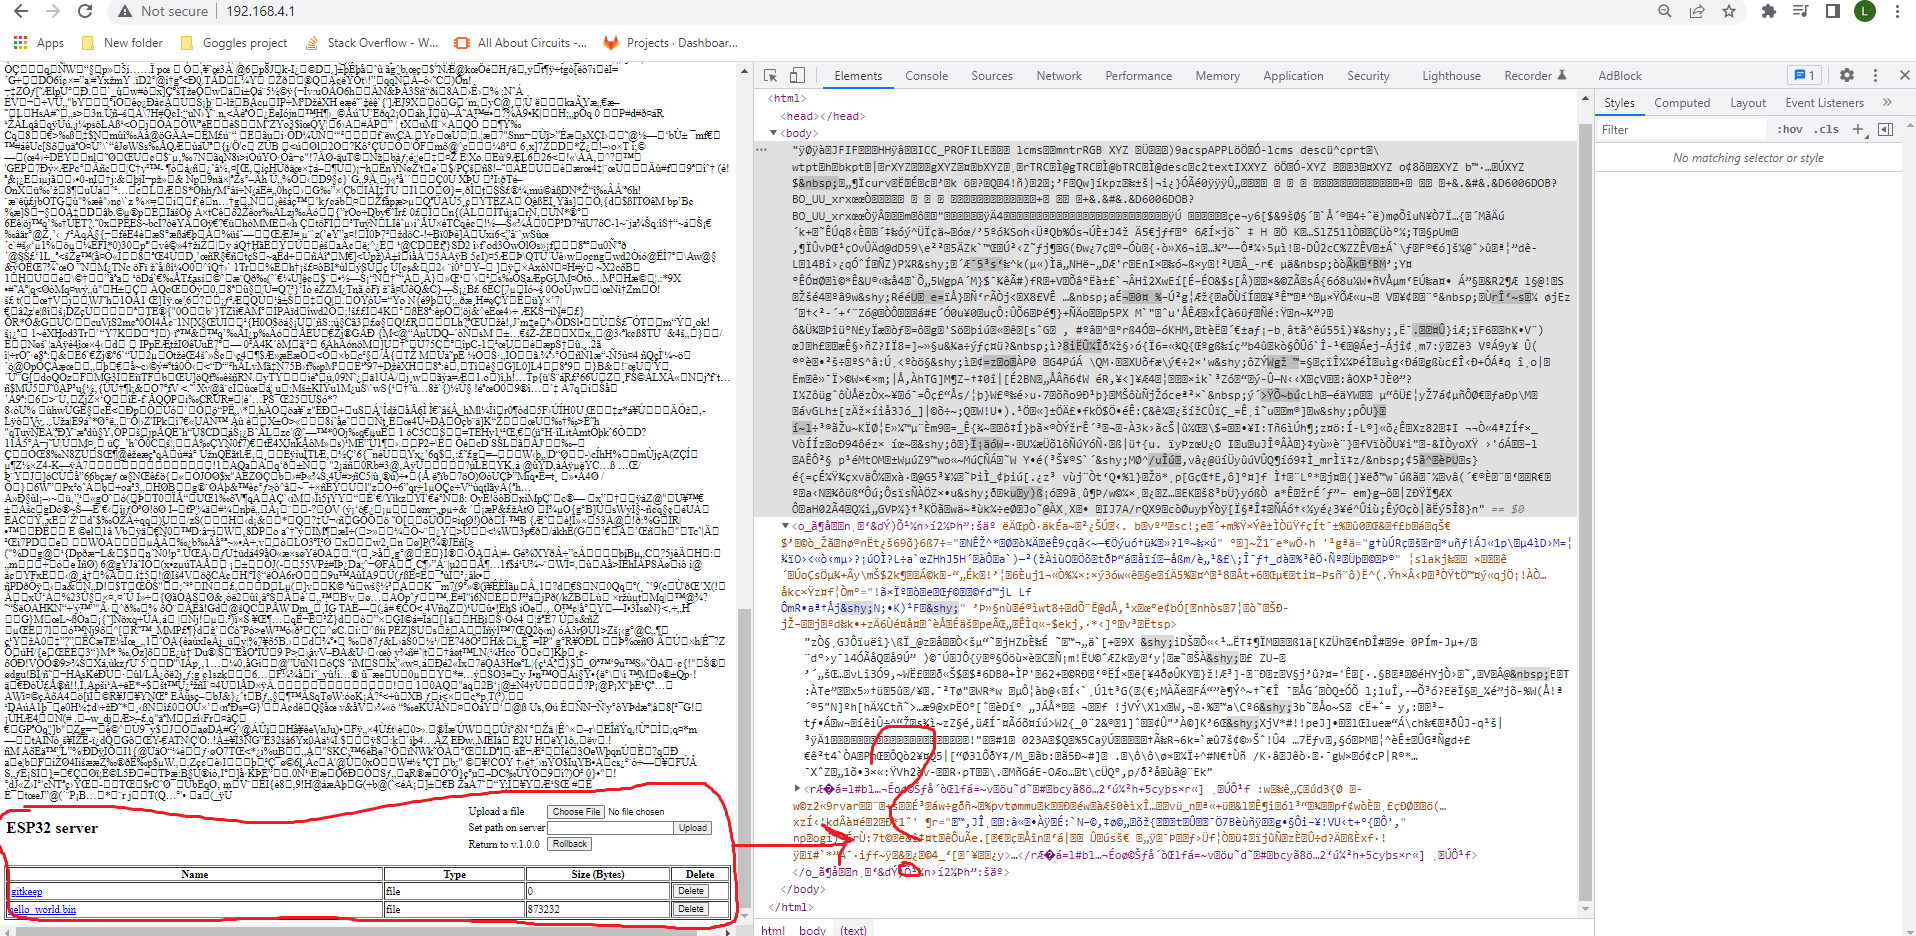The height and width of the screenshot is (936, 1916).
Task: Close the DevTools panel
Action: pos(1905,75)
